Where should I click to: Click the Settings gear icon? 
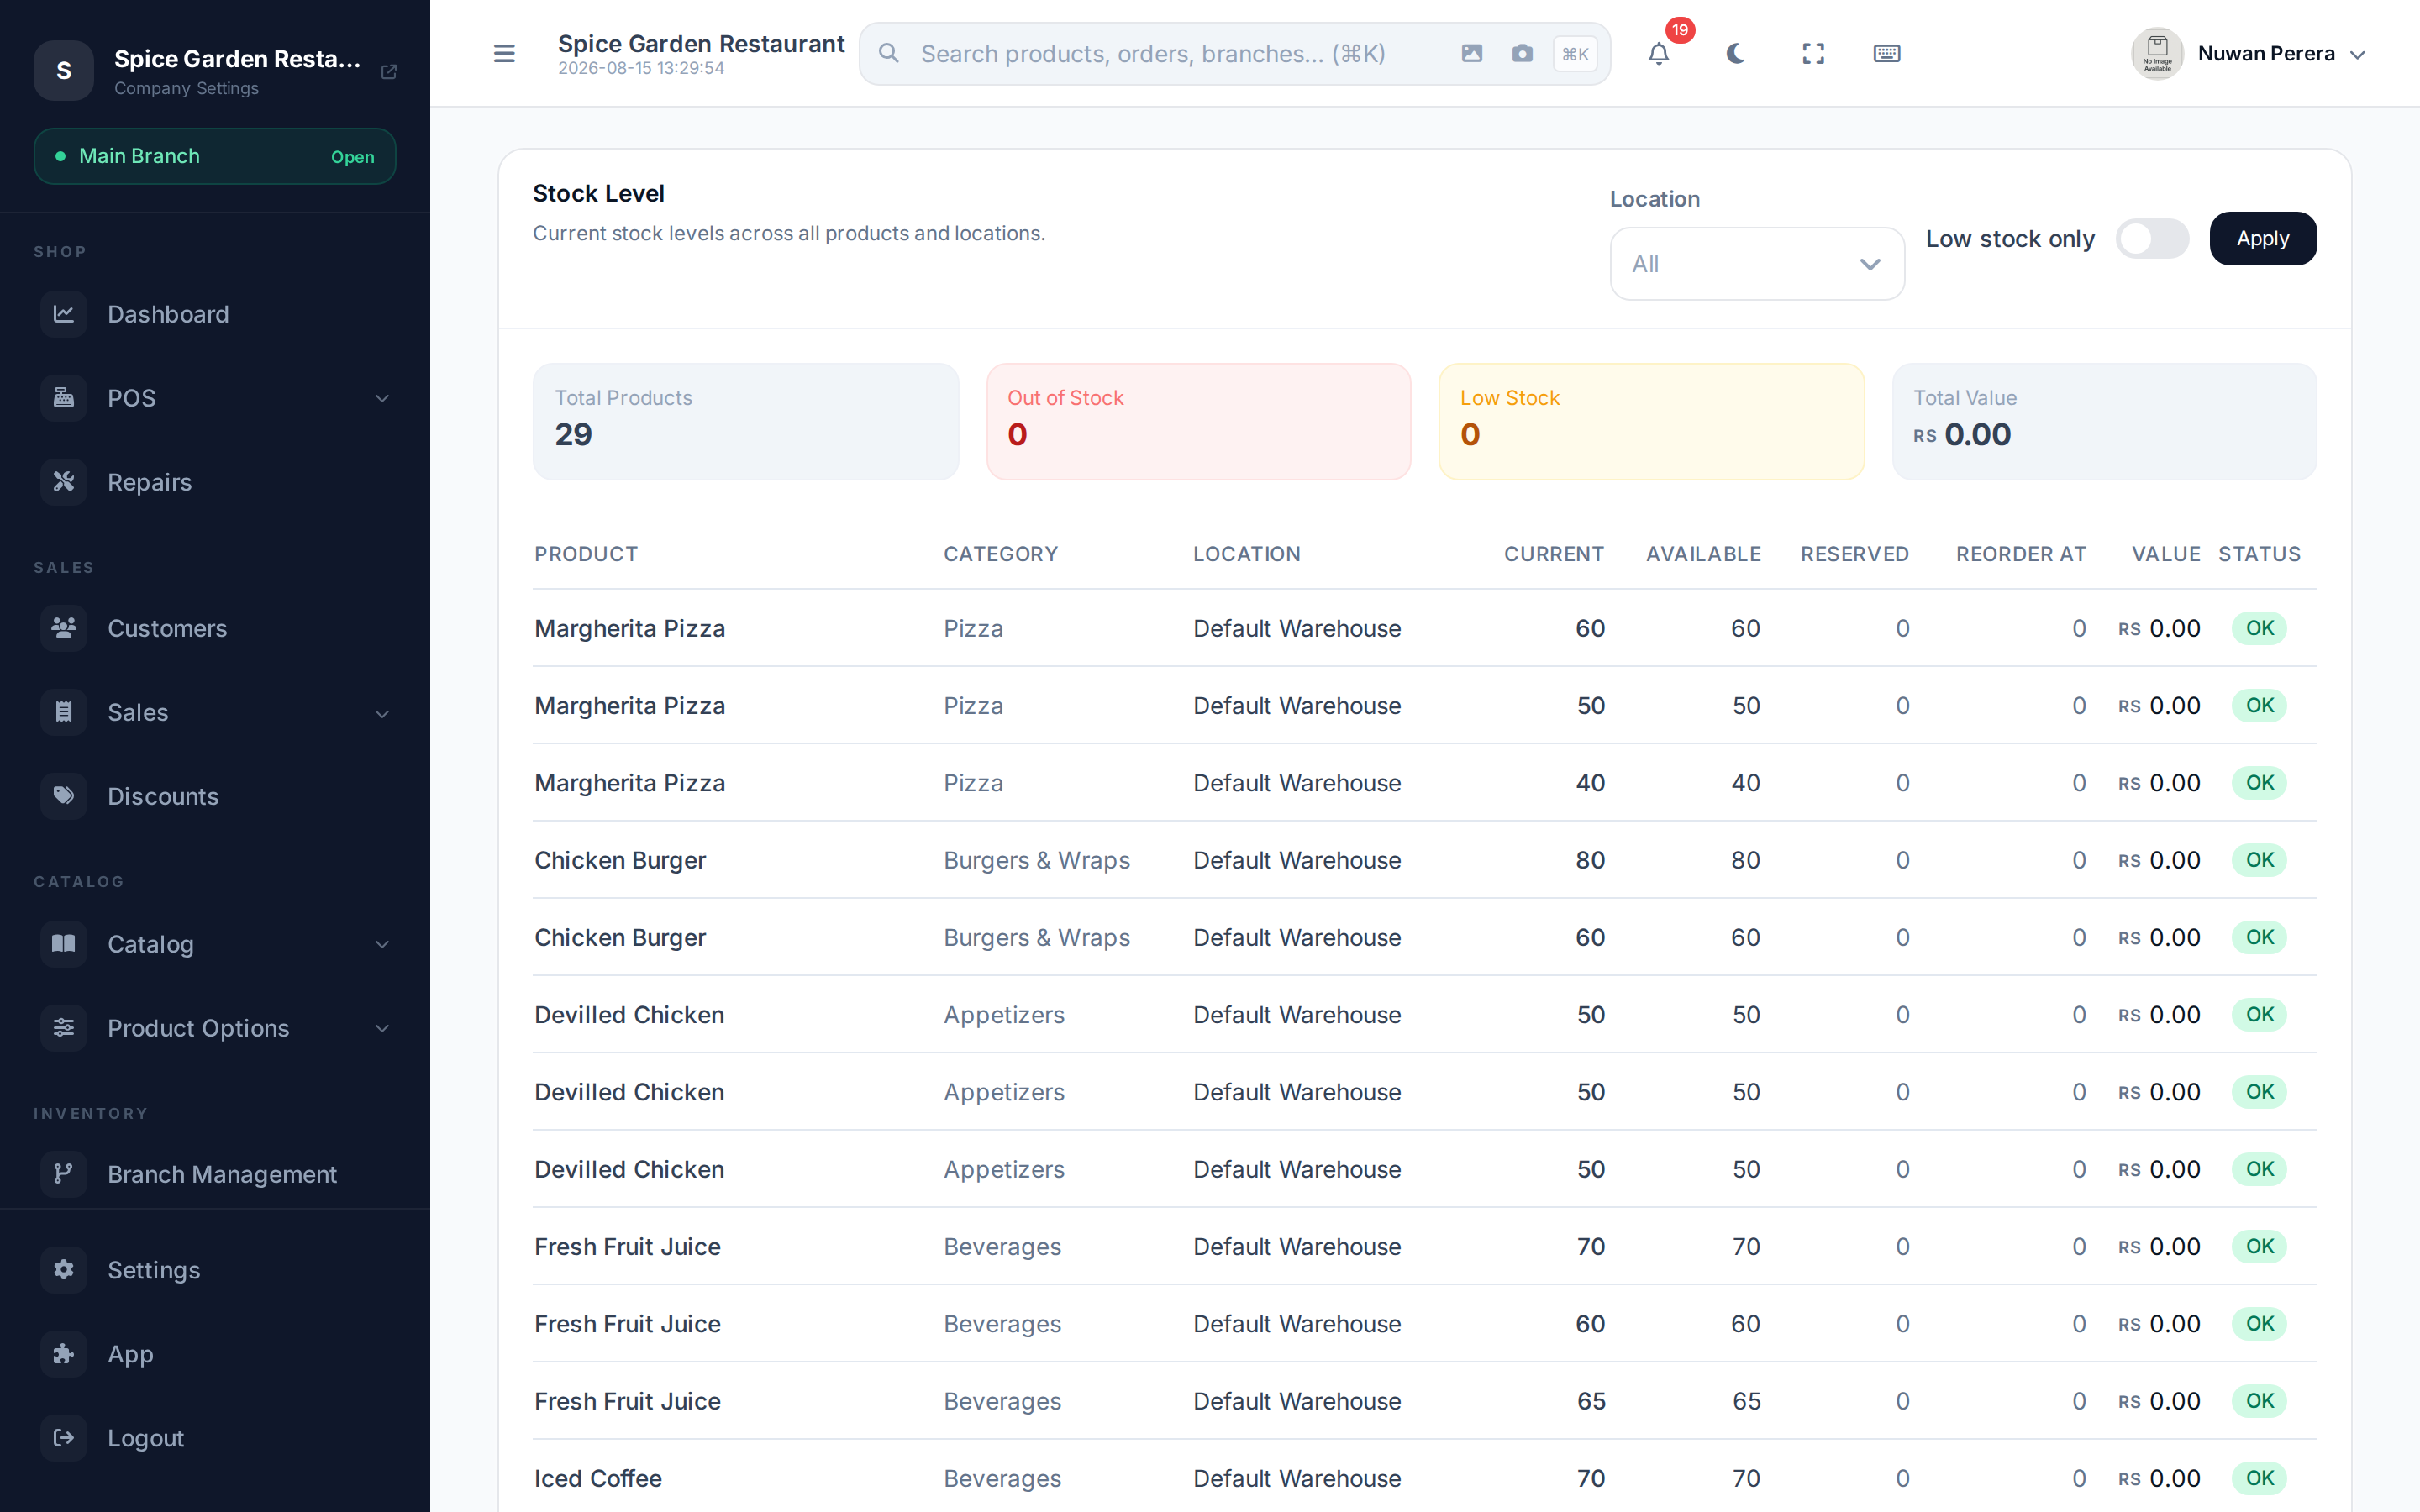point(64,1270)
